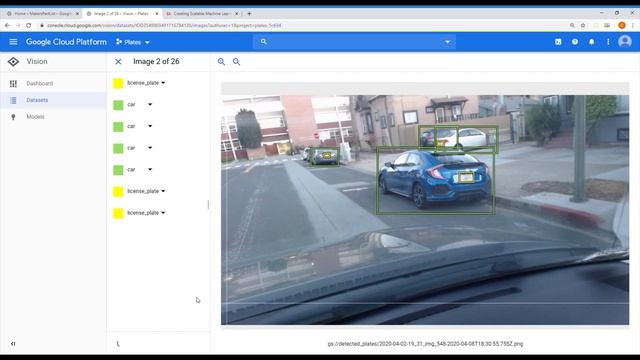Expand the third car label dropdown

coord(150,148)
